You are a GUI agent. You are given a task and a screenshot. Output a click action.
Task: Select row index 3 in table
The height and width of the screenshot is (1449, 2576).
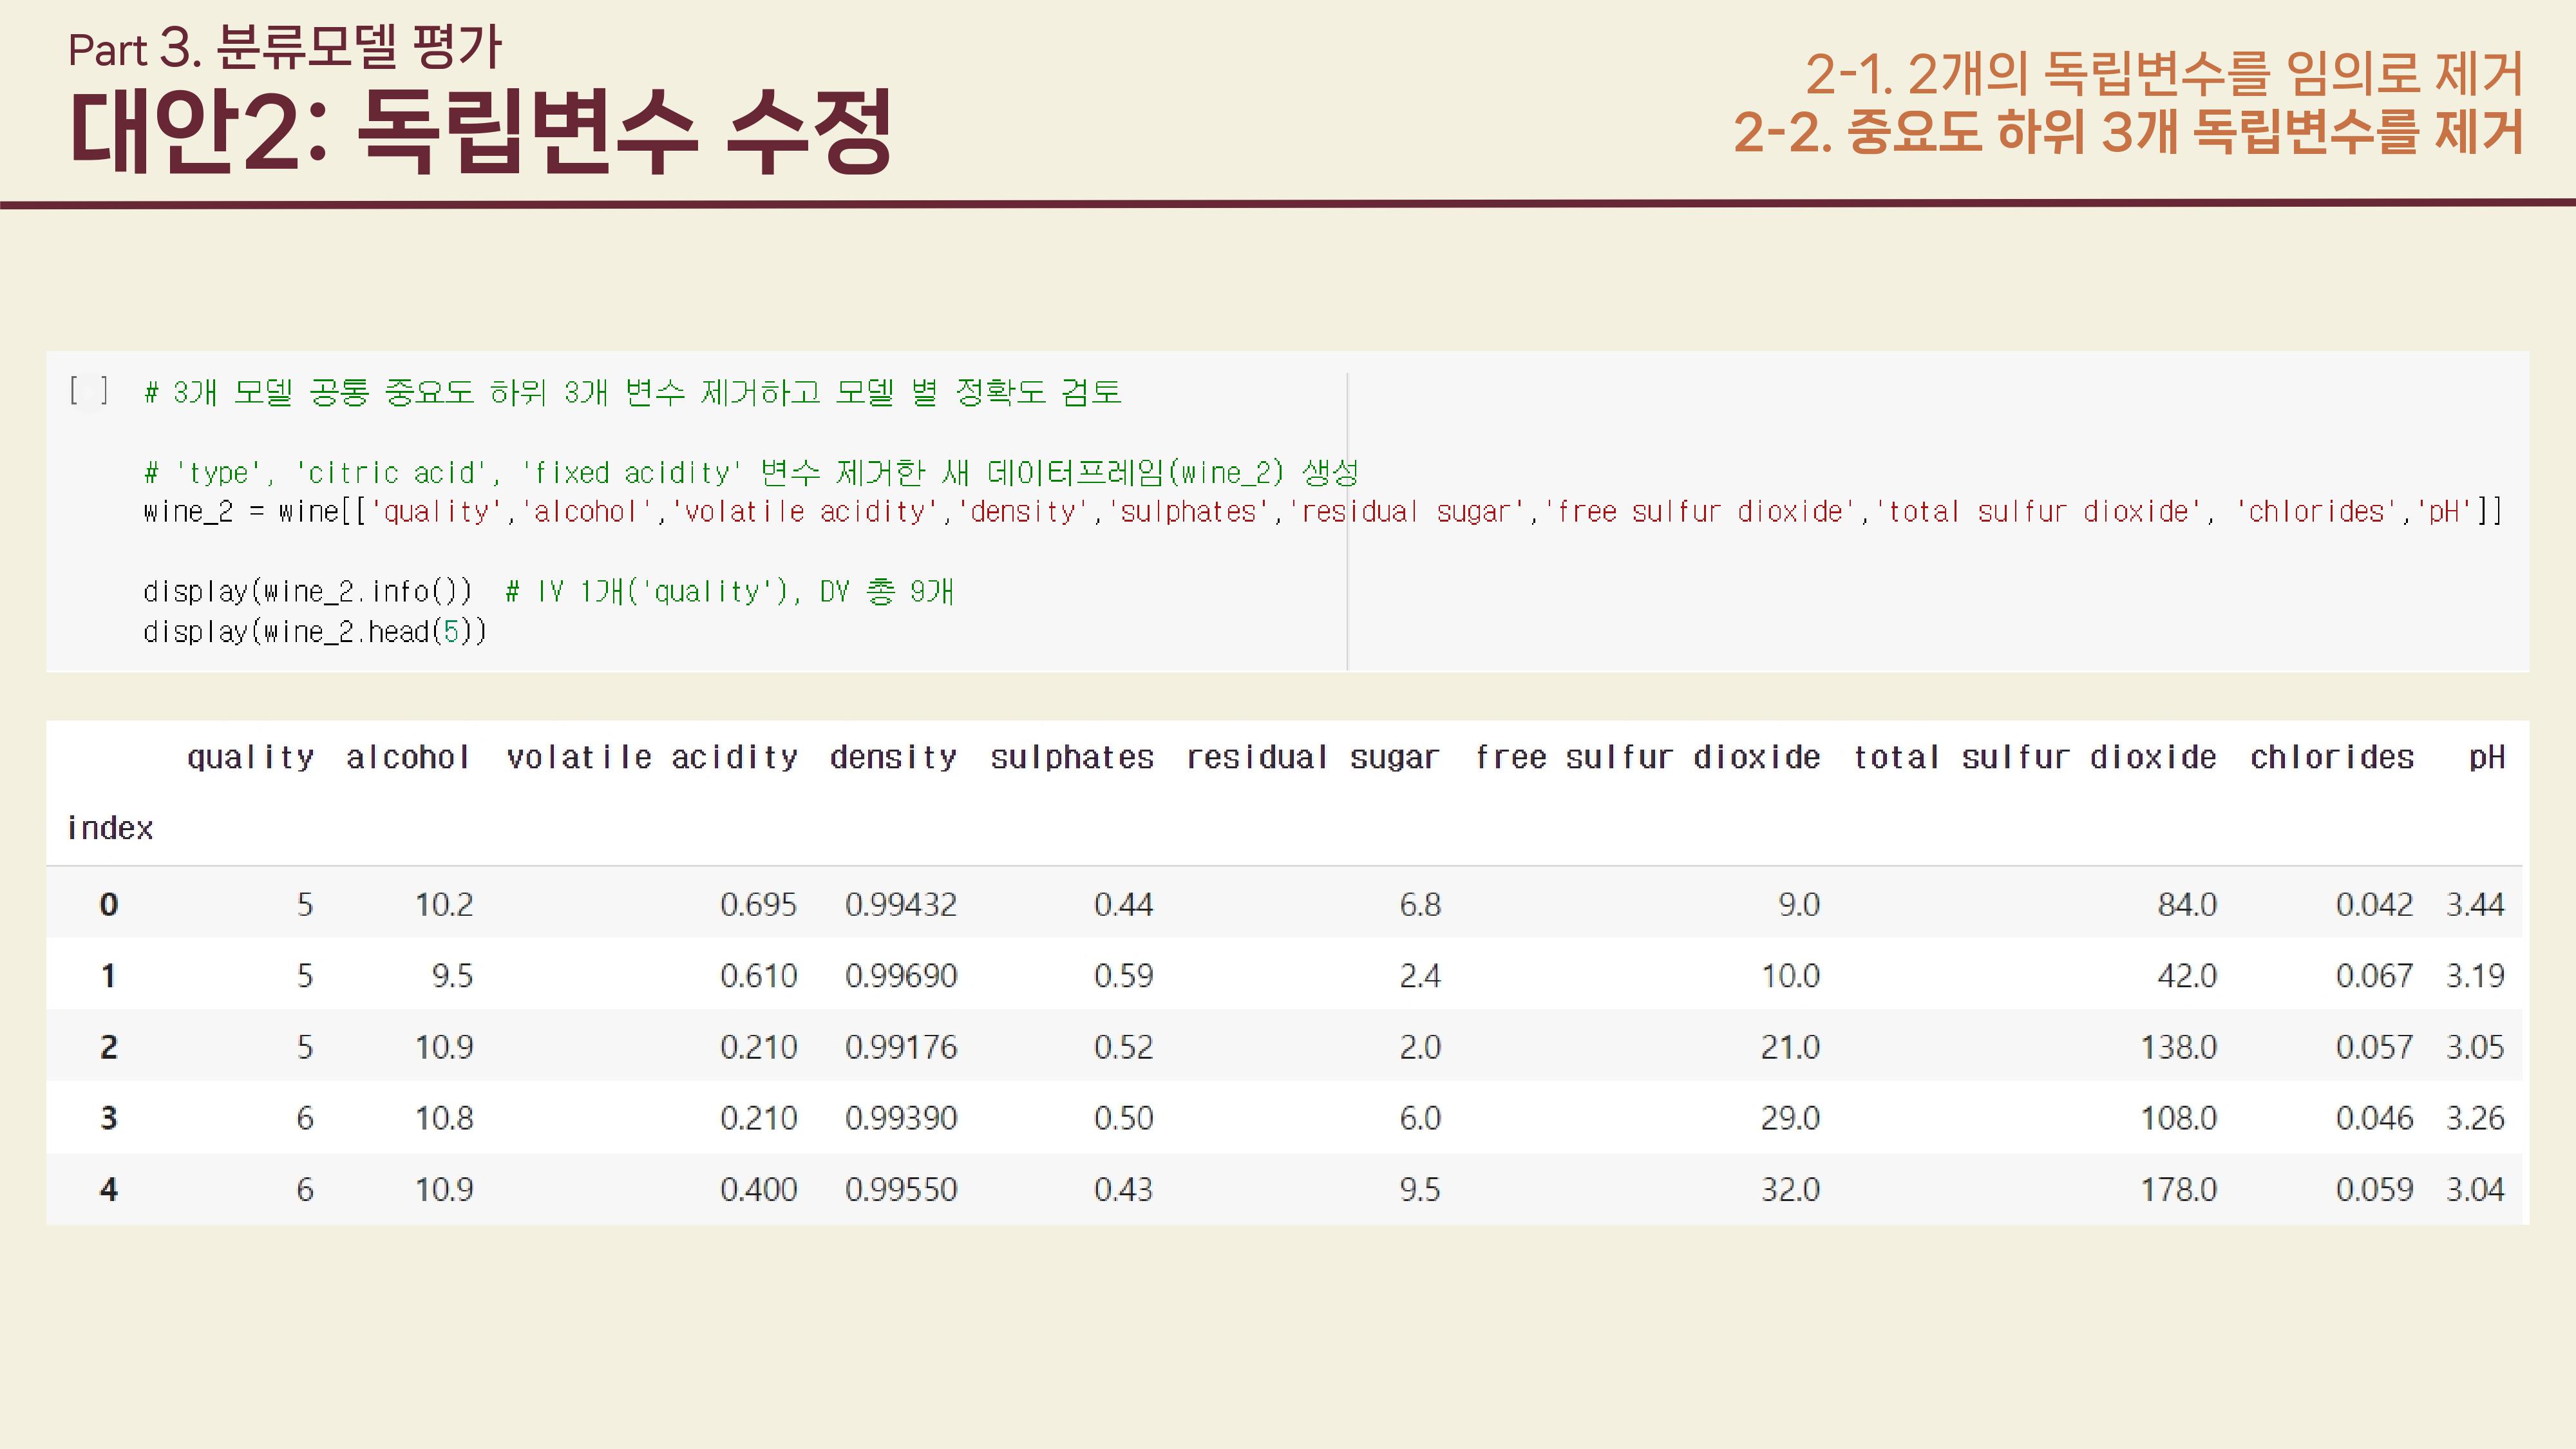click(x=109, y=1117)
